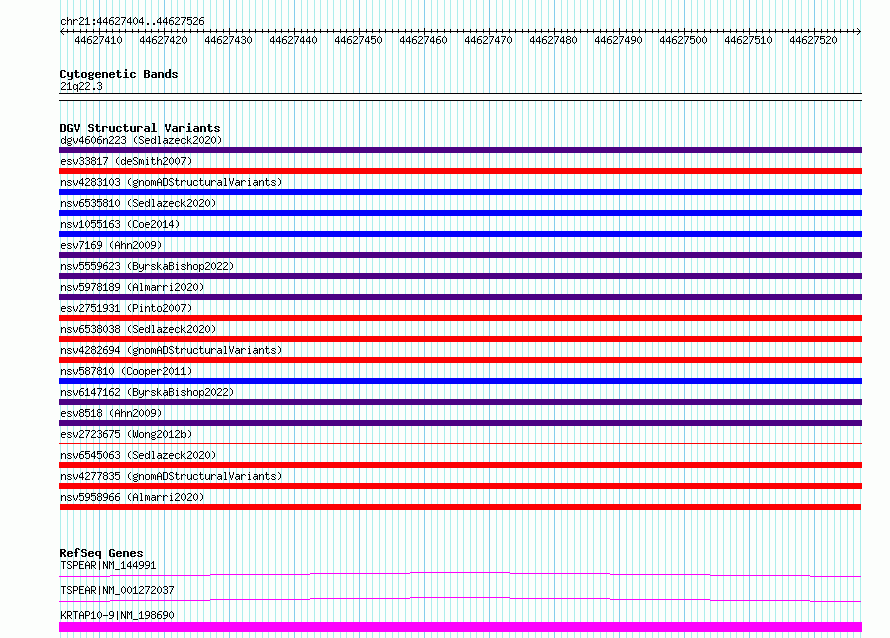This screenshot has width=890, height=638.
Task: Click the TSPEAR|NM_144991 gene label
Action: tap(108, 565)
